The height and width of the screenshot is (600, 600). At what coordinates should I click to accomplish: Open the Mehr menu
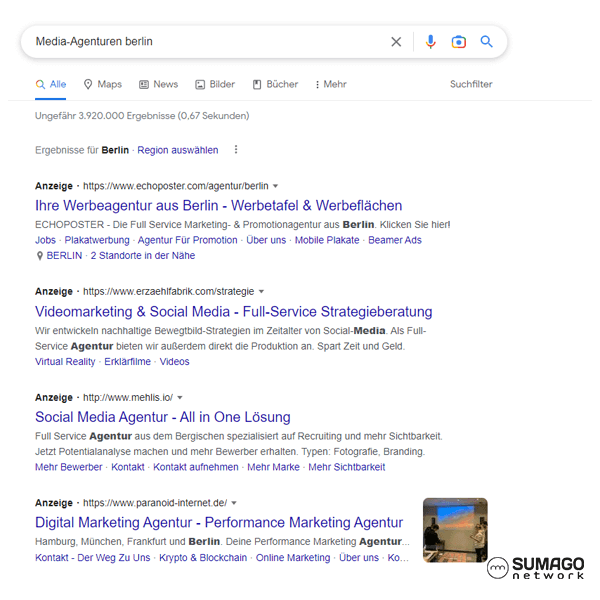(331, 84)
